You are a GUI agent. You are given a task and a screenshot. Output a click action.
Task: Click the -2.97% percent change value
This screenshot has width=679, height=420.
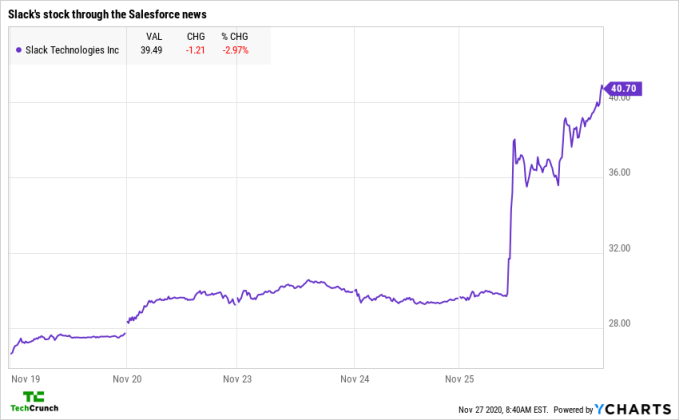[234, 49]
